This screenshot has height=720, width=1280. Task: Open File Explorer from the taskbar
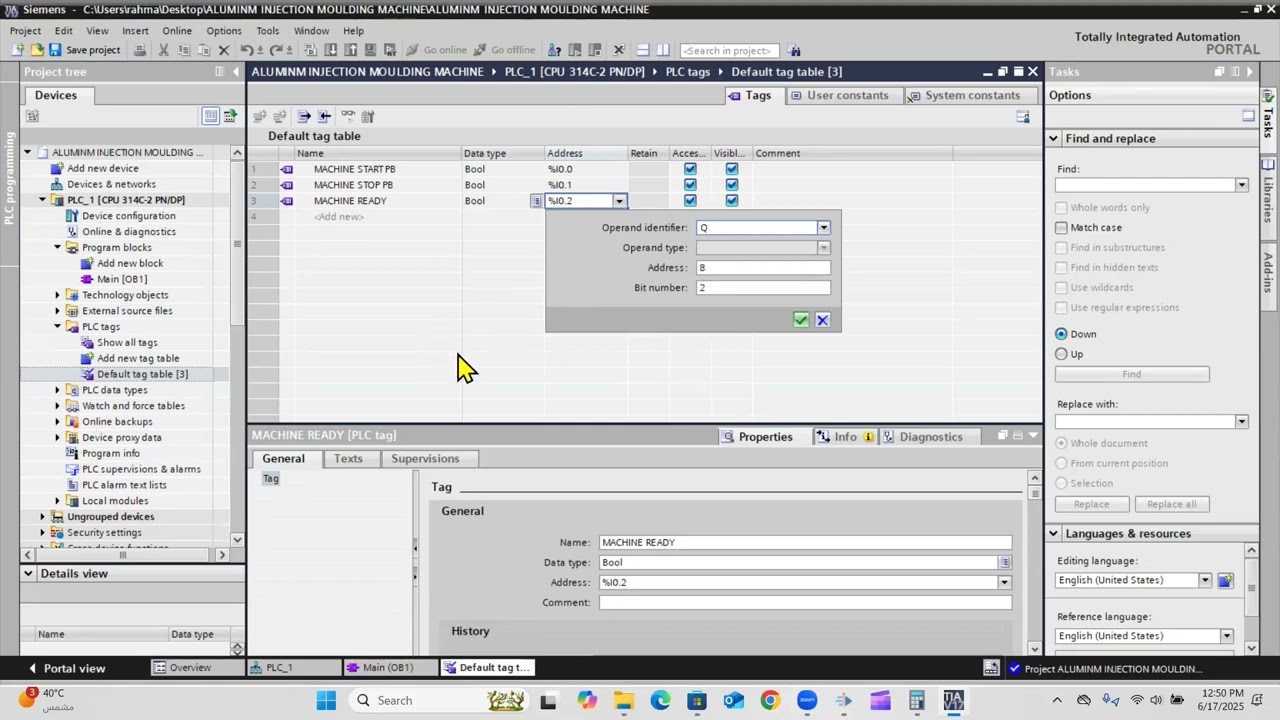click(624, 700)
